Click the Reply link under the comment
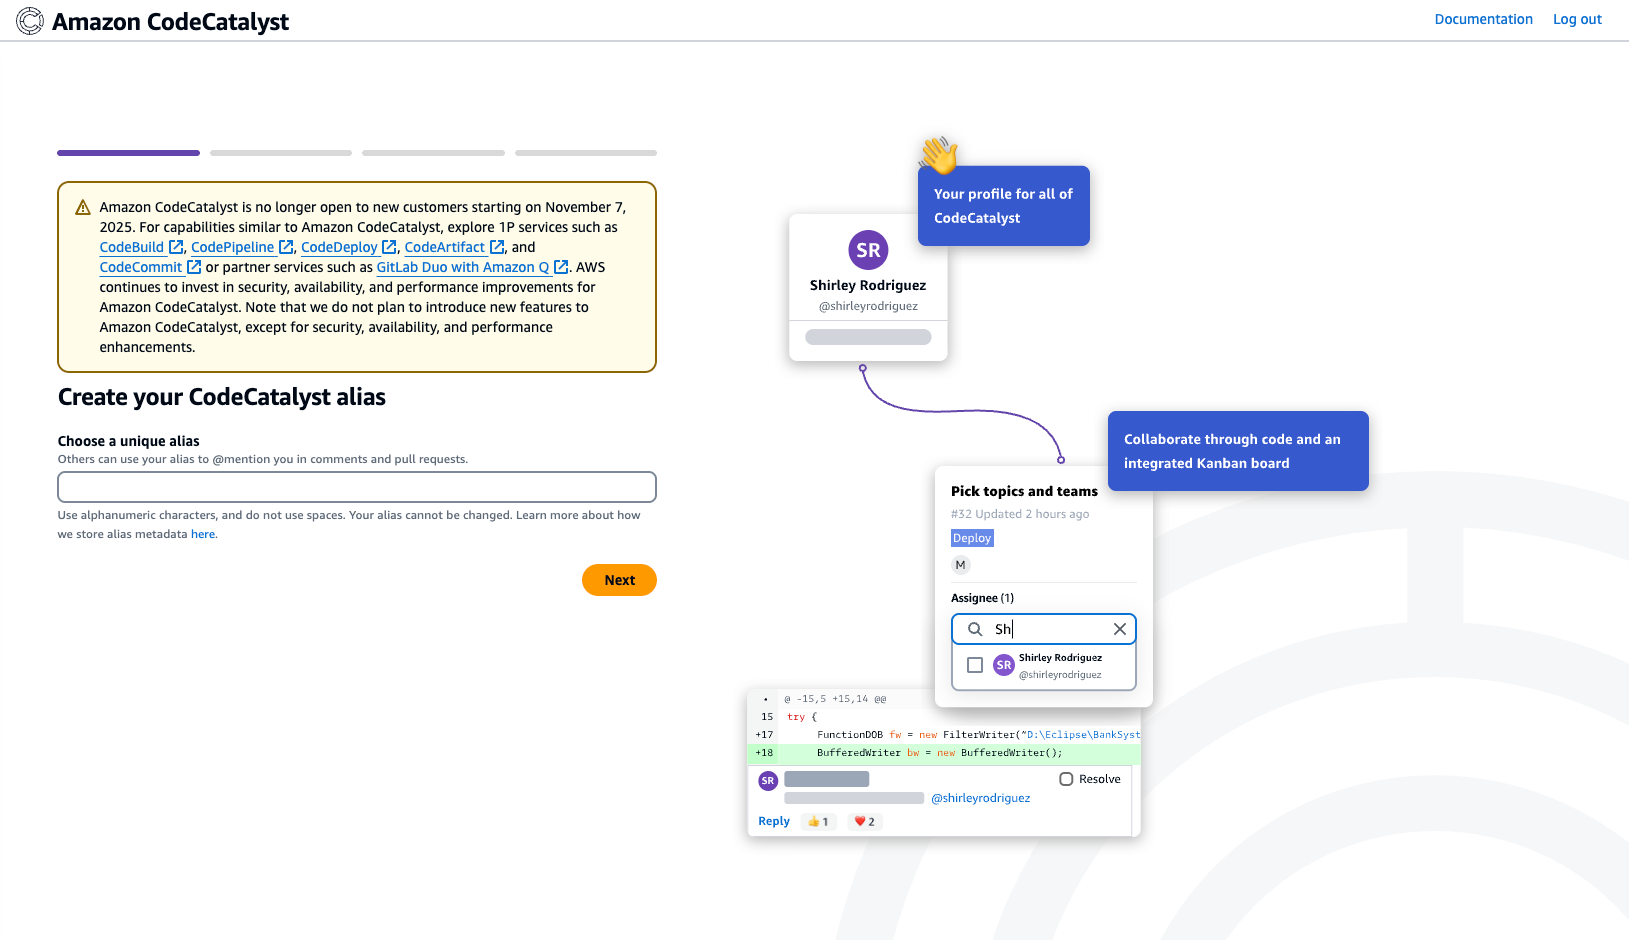 tap(773, 821)
